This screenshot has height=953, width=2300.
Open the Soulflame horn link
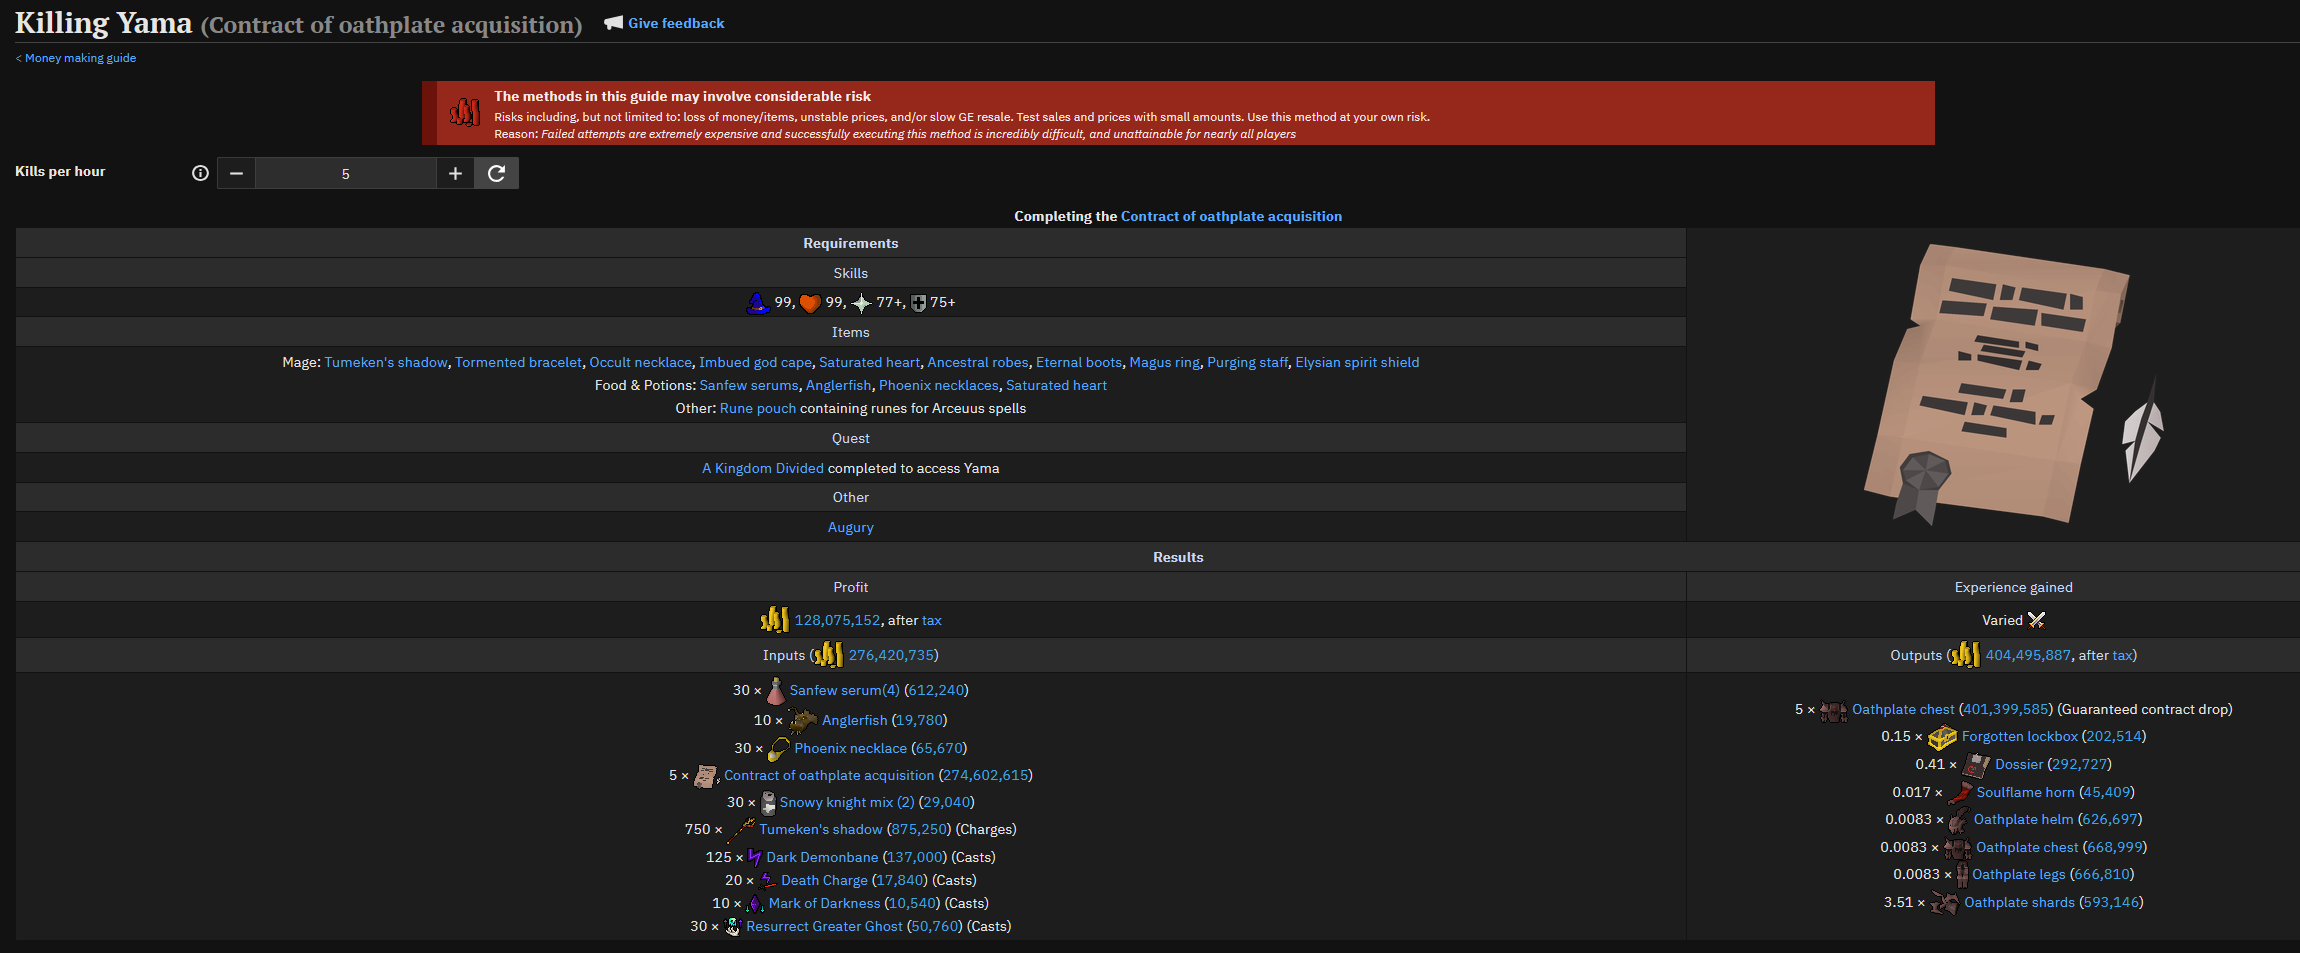point(2026,792)
